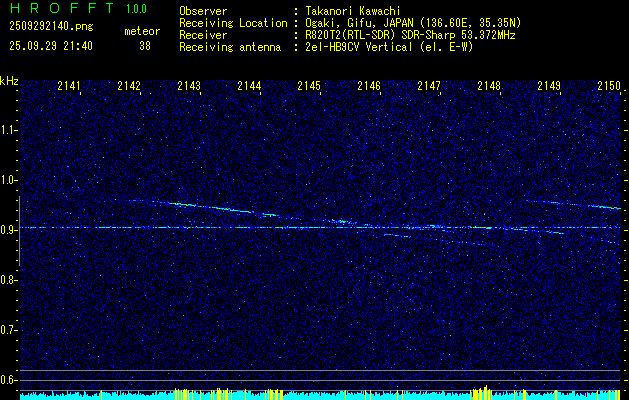Click the 1.0 kHz axis label
Image resolution: width=629 pixels, height=400 pixels.
9,180
